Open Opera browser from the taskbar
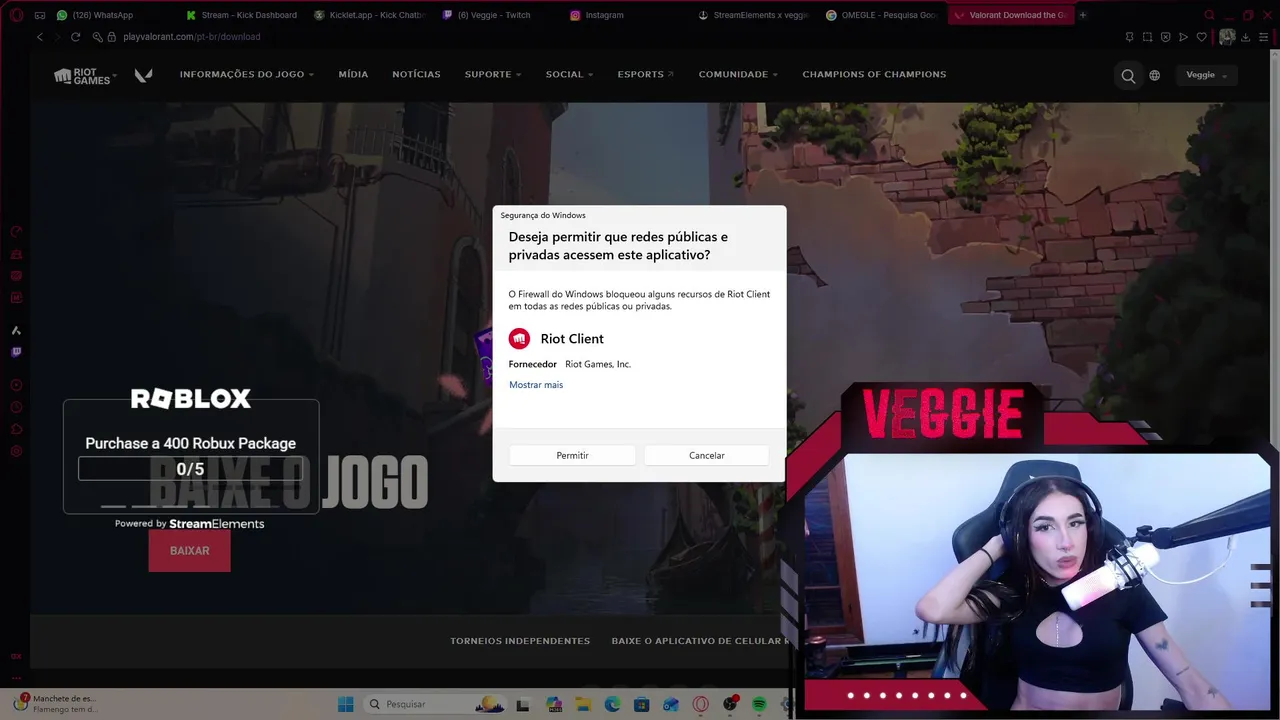The image size is (1280, 720). click(700, 704)
